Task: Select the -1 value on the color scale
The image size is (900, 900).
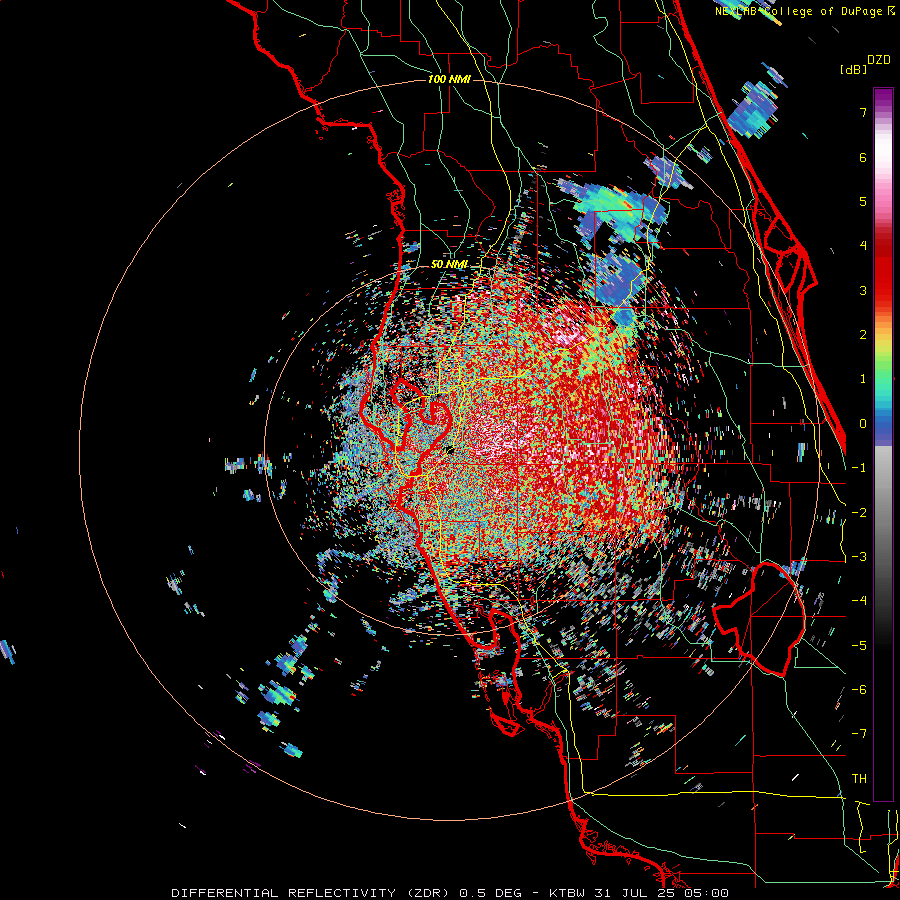Action: coord(859,468)
